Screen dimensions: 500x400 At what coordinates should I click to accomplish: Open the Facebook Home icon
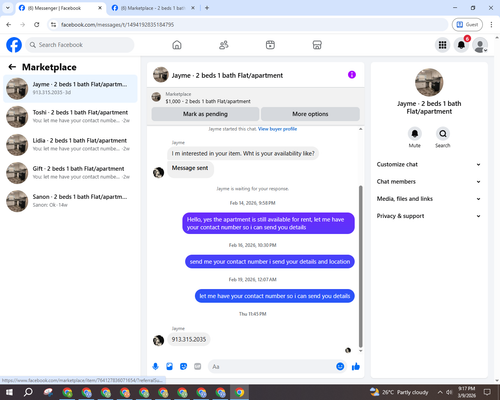(x=177, y=45)
